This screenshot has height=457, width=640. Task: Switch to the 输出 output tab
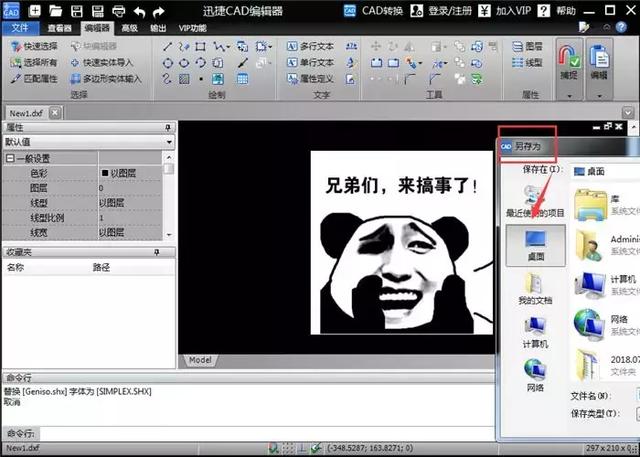tap(158, 28)
